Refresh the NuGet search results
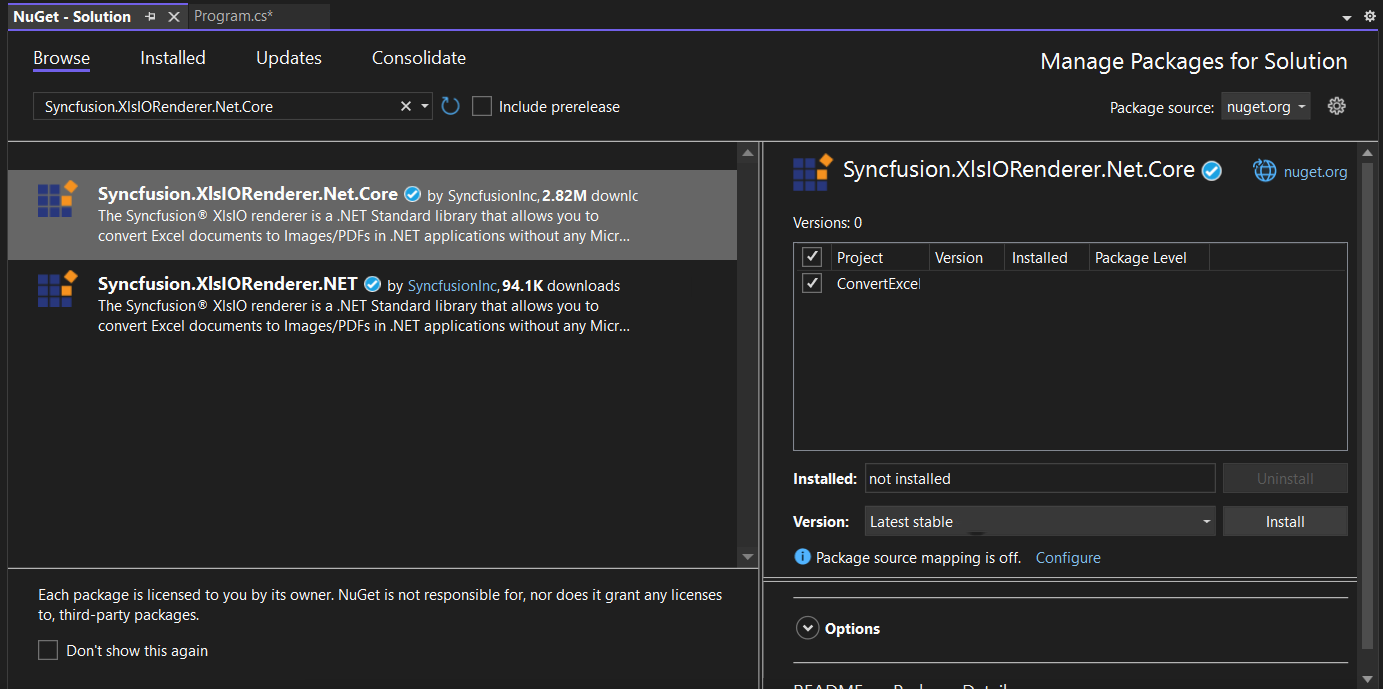The height and width of the screenshot is (689, 1383). [x=449, y=105]
